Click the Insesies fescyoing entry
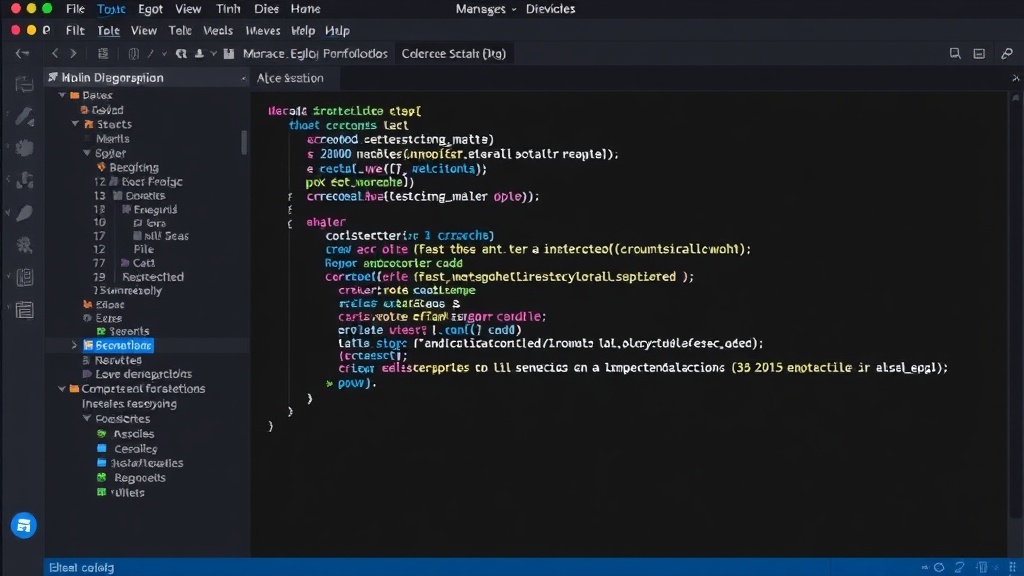This screenshot has height=576, width=1024. click(129, 404)
